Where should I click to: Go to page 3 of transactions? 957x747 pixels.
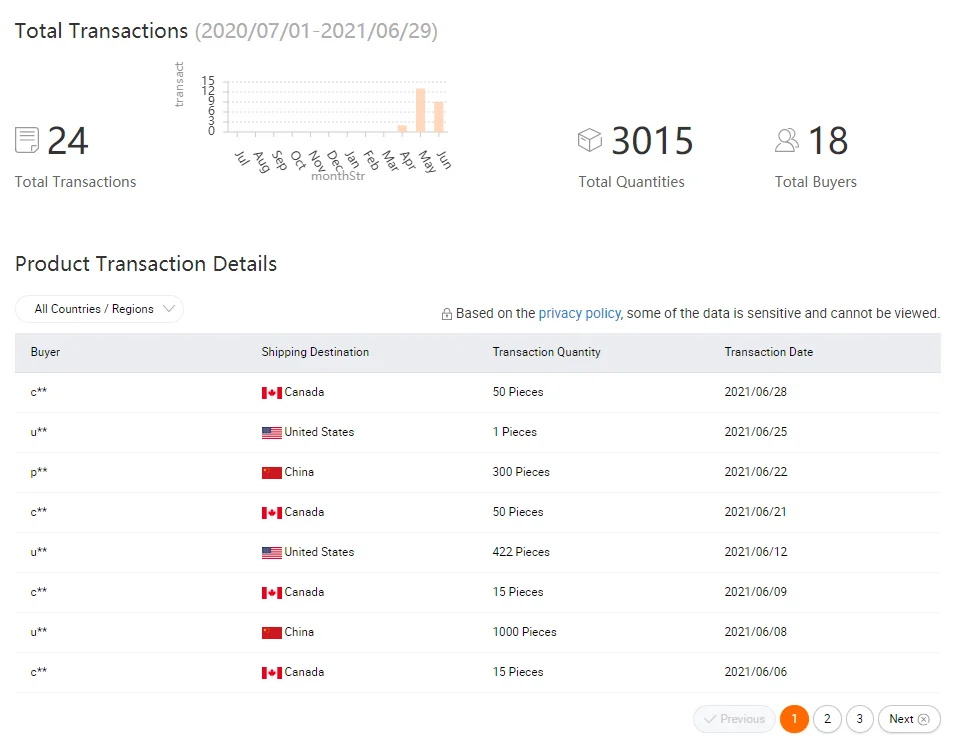pos(860,719)
